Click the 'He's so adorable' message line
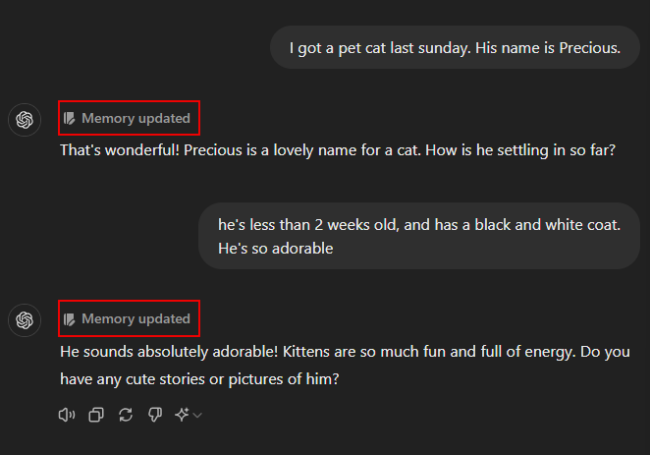 pos(275,248)
